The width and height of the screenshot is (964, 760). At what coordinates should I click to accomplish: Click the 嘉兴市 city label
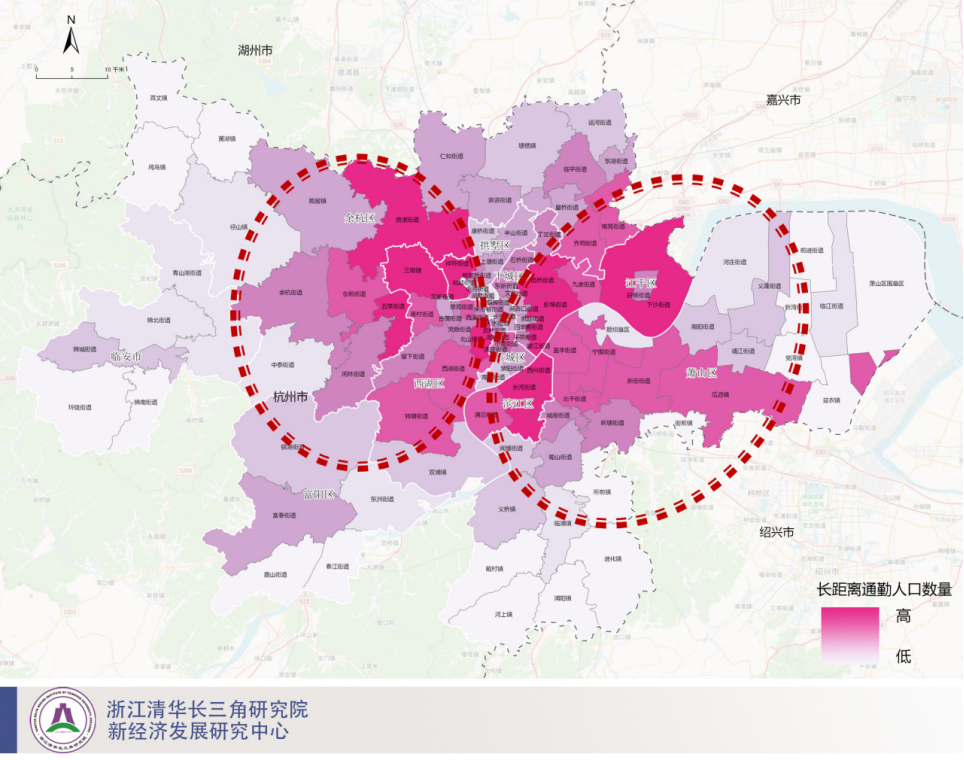785,99
